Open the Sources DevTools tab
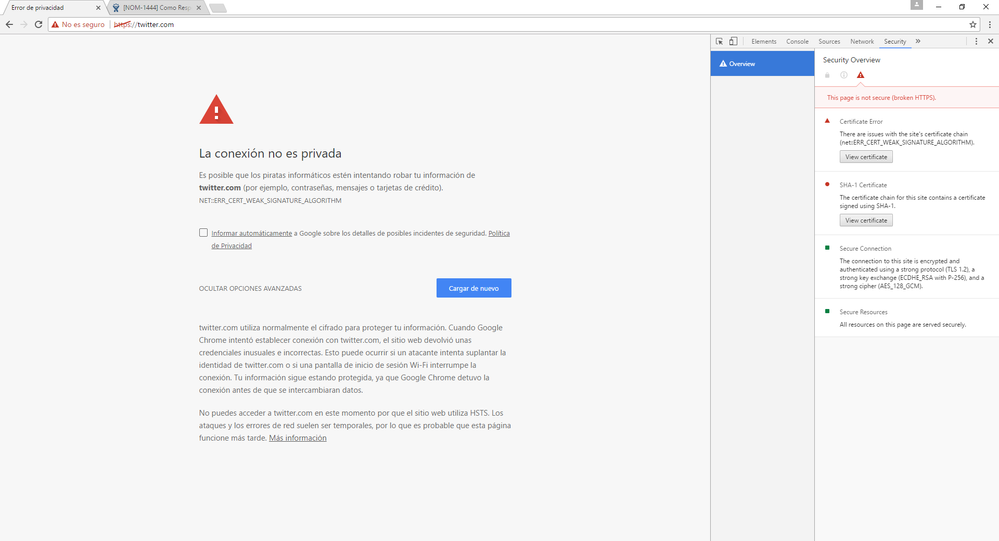Image resolution: width=999 pixels, height=541 pixels. pyautogui.click(x=829, y=41)
